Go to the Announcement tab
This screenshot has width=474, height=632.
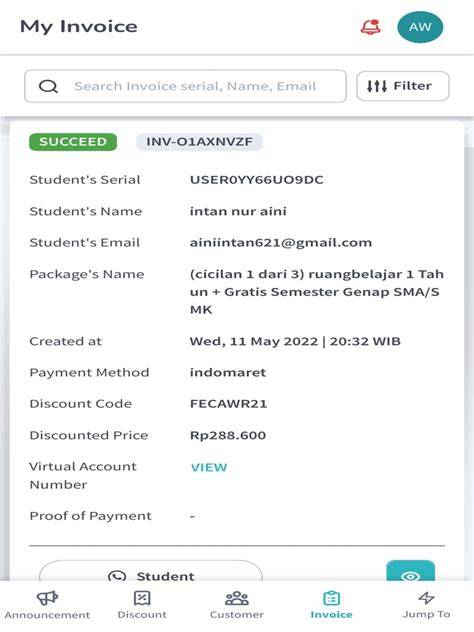[x=47, y=605]
